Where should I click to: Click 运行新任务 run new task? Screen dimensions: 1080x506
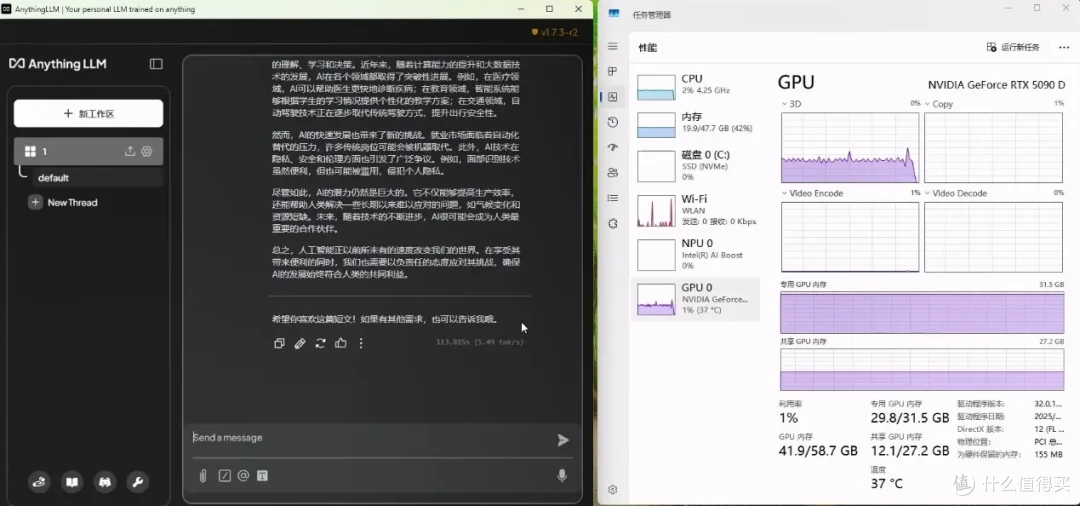pos(1013,48)
